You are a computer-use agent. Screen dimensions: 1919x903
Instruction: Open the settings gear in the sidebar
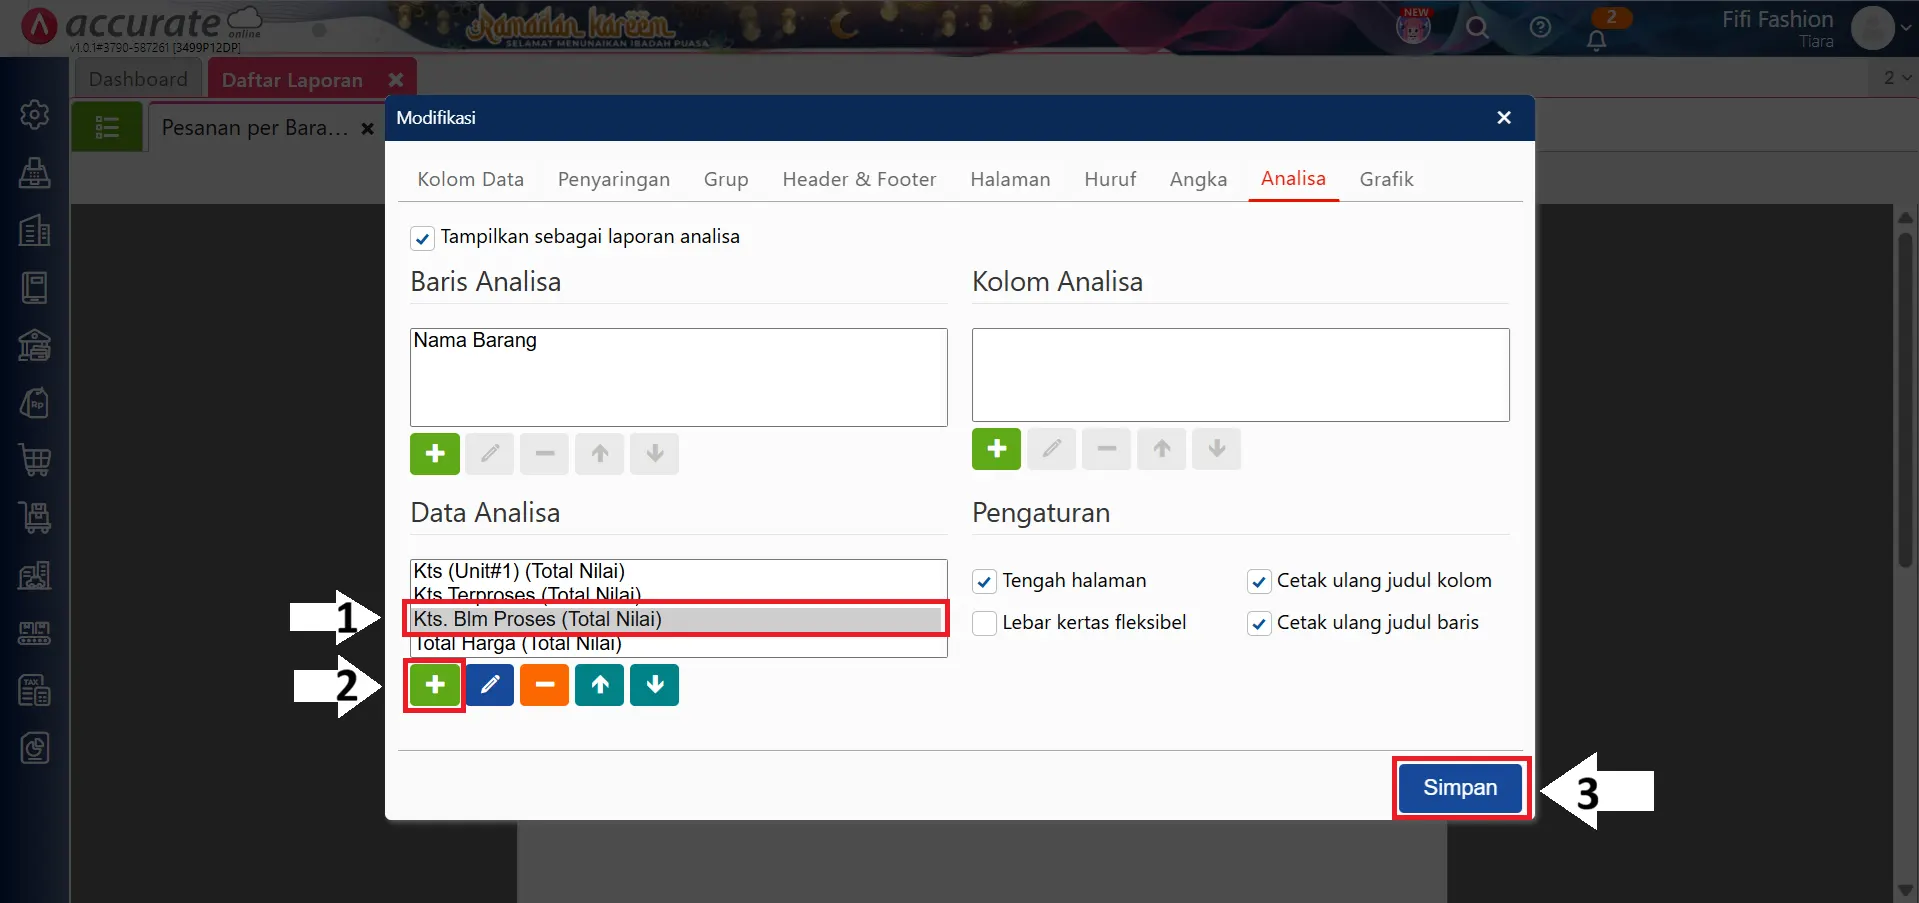35,114
